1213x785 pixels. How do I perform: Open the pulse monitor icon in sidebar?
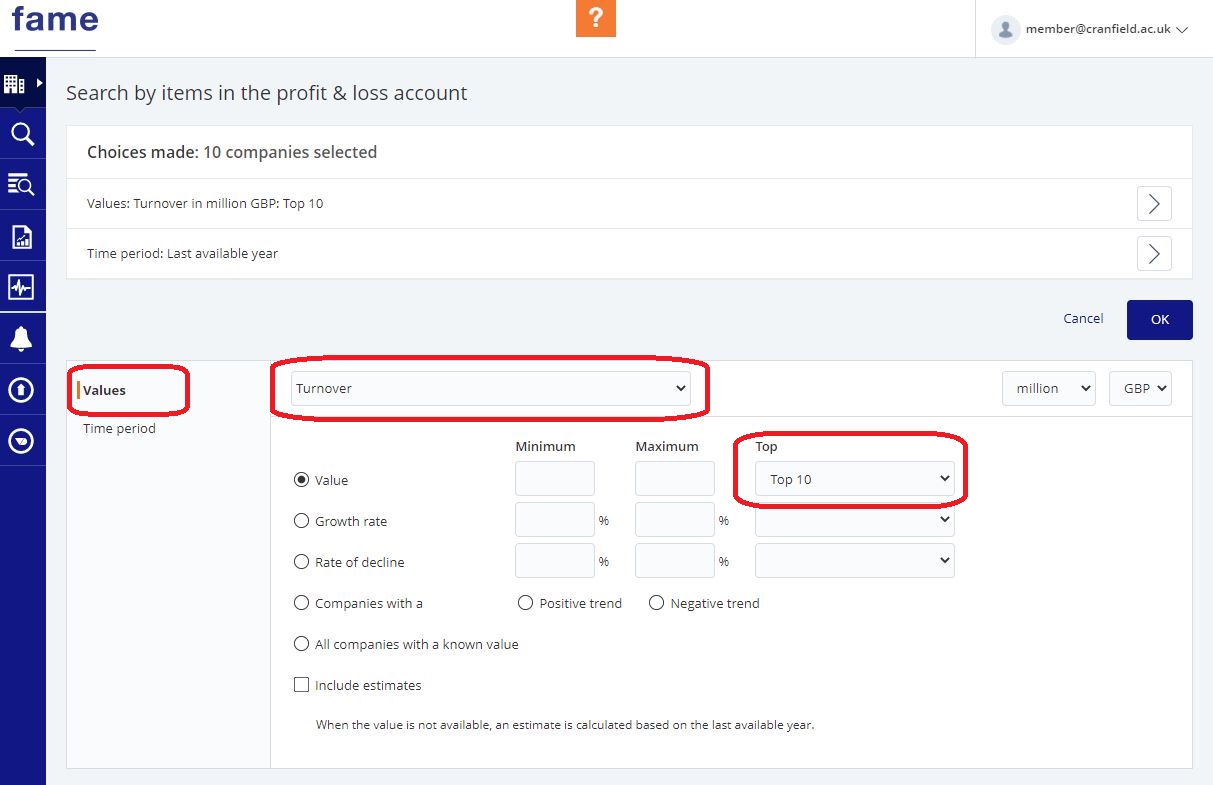coord(22,287)
